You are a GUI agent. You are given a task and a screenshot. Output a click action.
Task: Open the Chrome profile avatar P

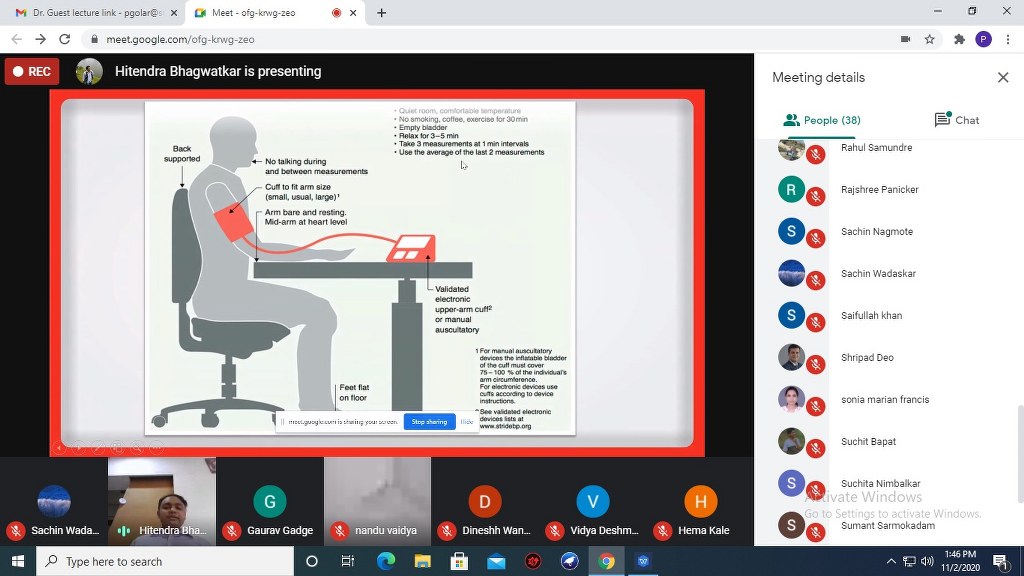point(984,39)
